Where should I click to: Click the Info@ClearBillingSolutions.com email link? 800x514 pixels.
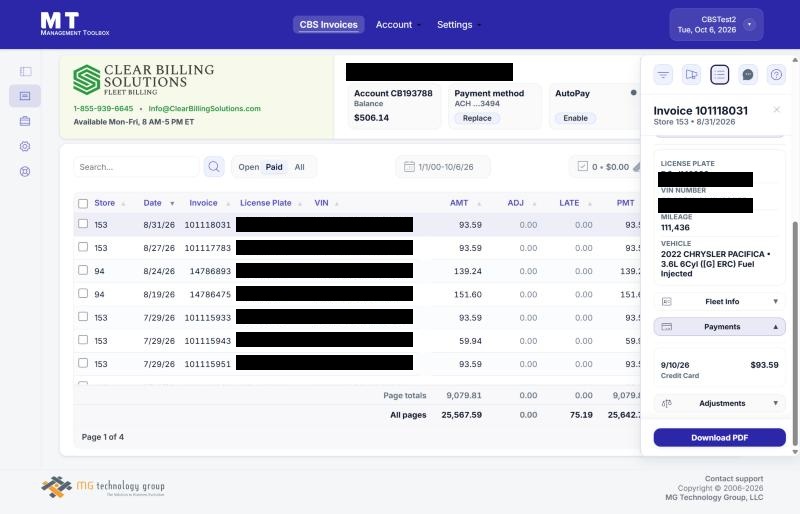pos(205,108)
